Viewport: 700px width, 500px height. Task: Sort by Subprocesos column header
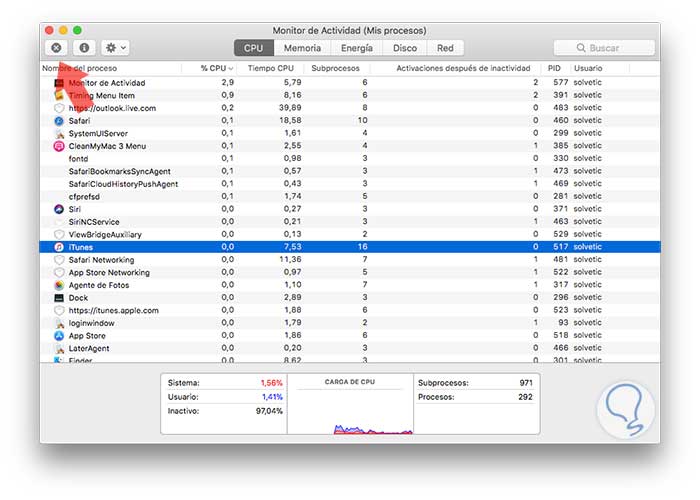(335, 68)
